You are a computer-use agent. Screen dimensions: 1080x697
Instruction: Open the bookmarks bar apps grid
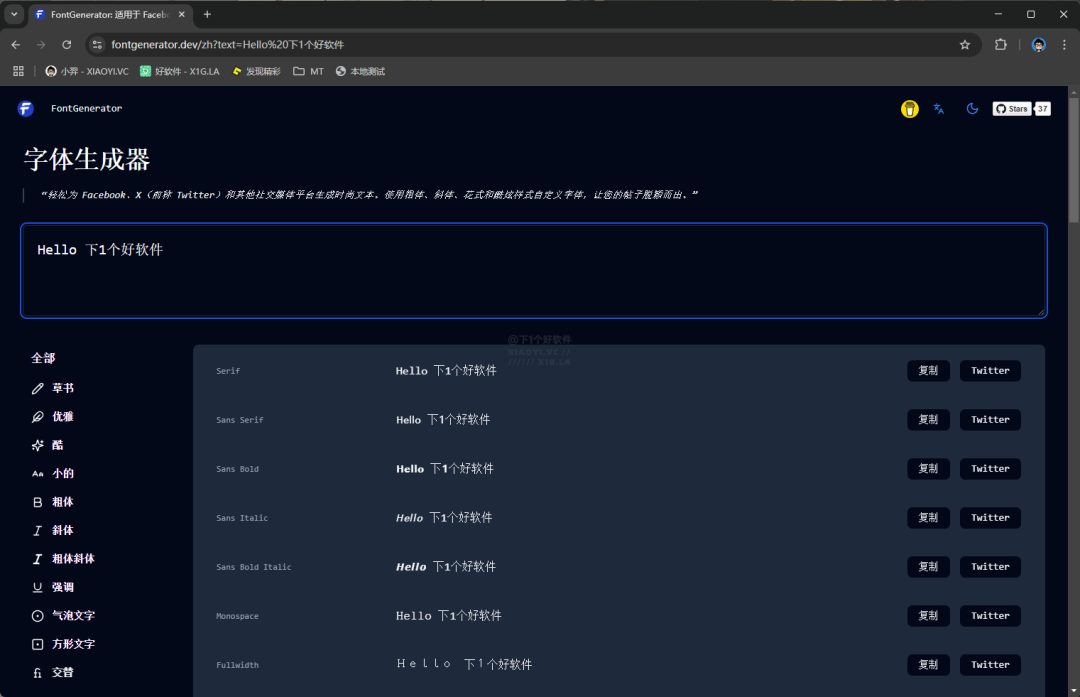pos(19,71)
